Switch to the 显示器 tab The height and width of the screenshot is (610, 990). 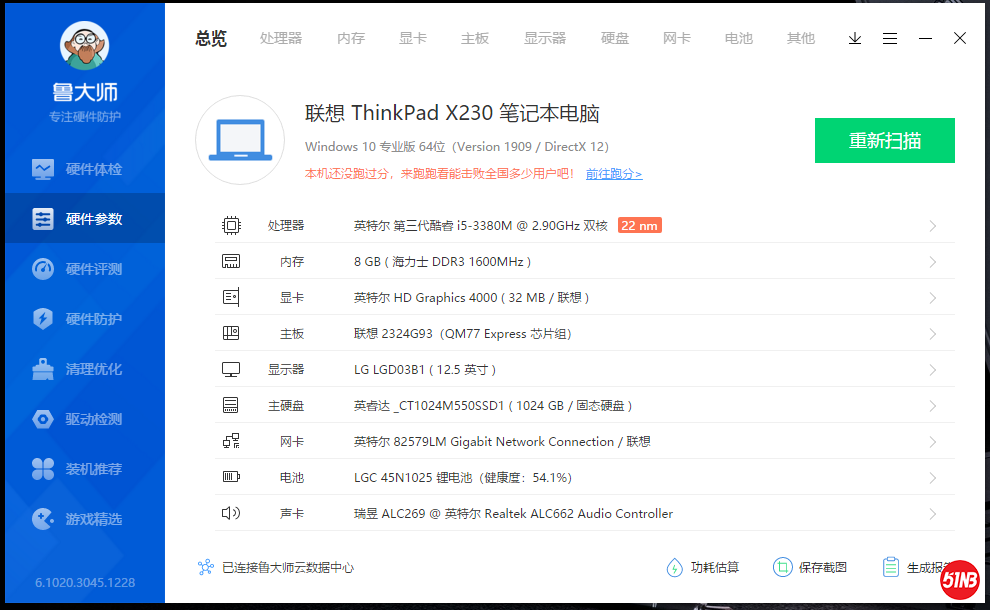545,39
